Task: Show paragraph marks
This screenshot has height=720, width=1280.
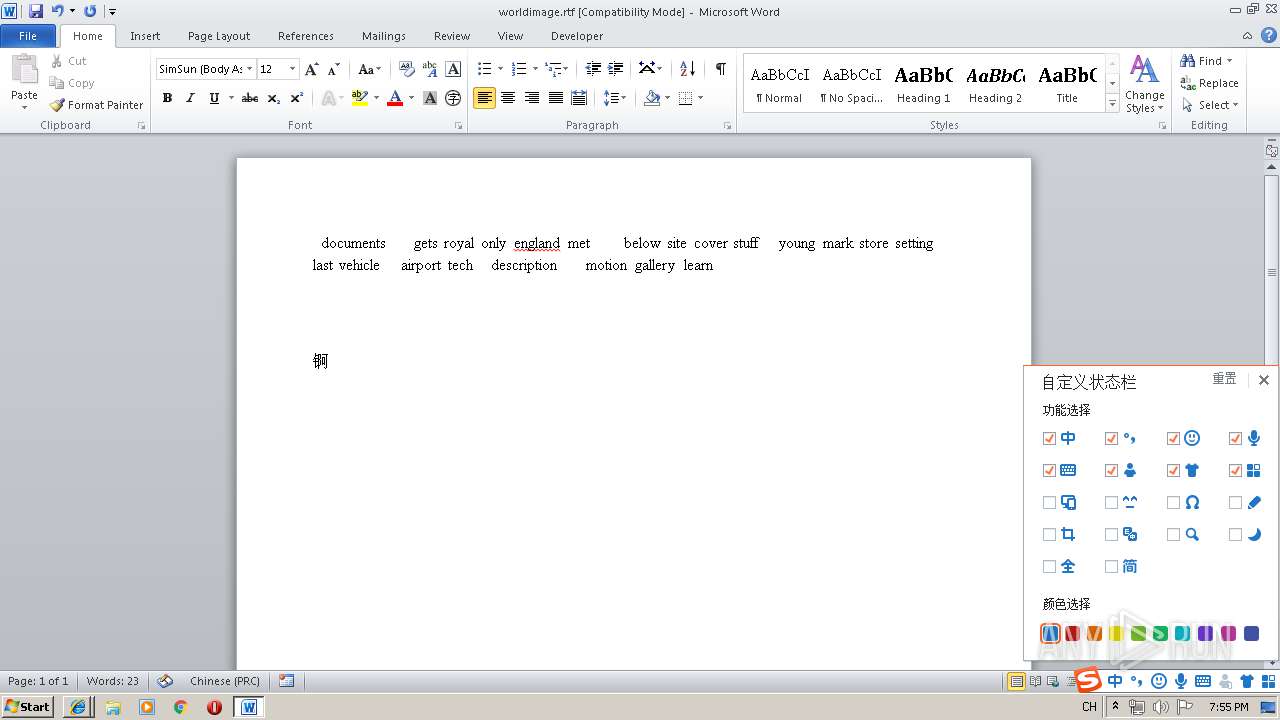Action: tap(720, 69)
